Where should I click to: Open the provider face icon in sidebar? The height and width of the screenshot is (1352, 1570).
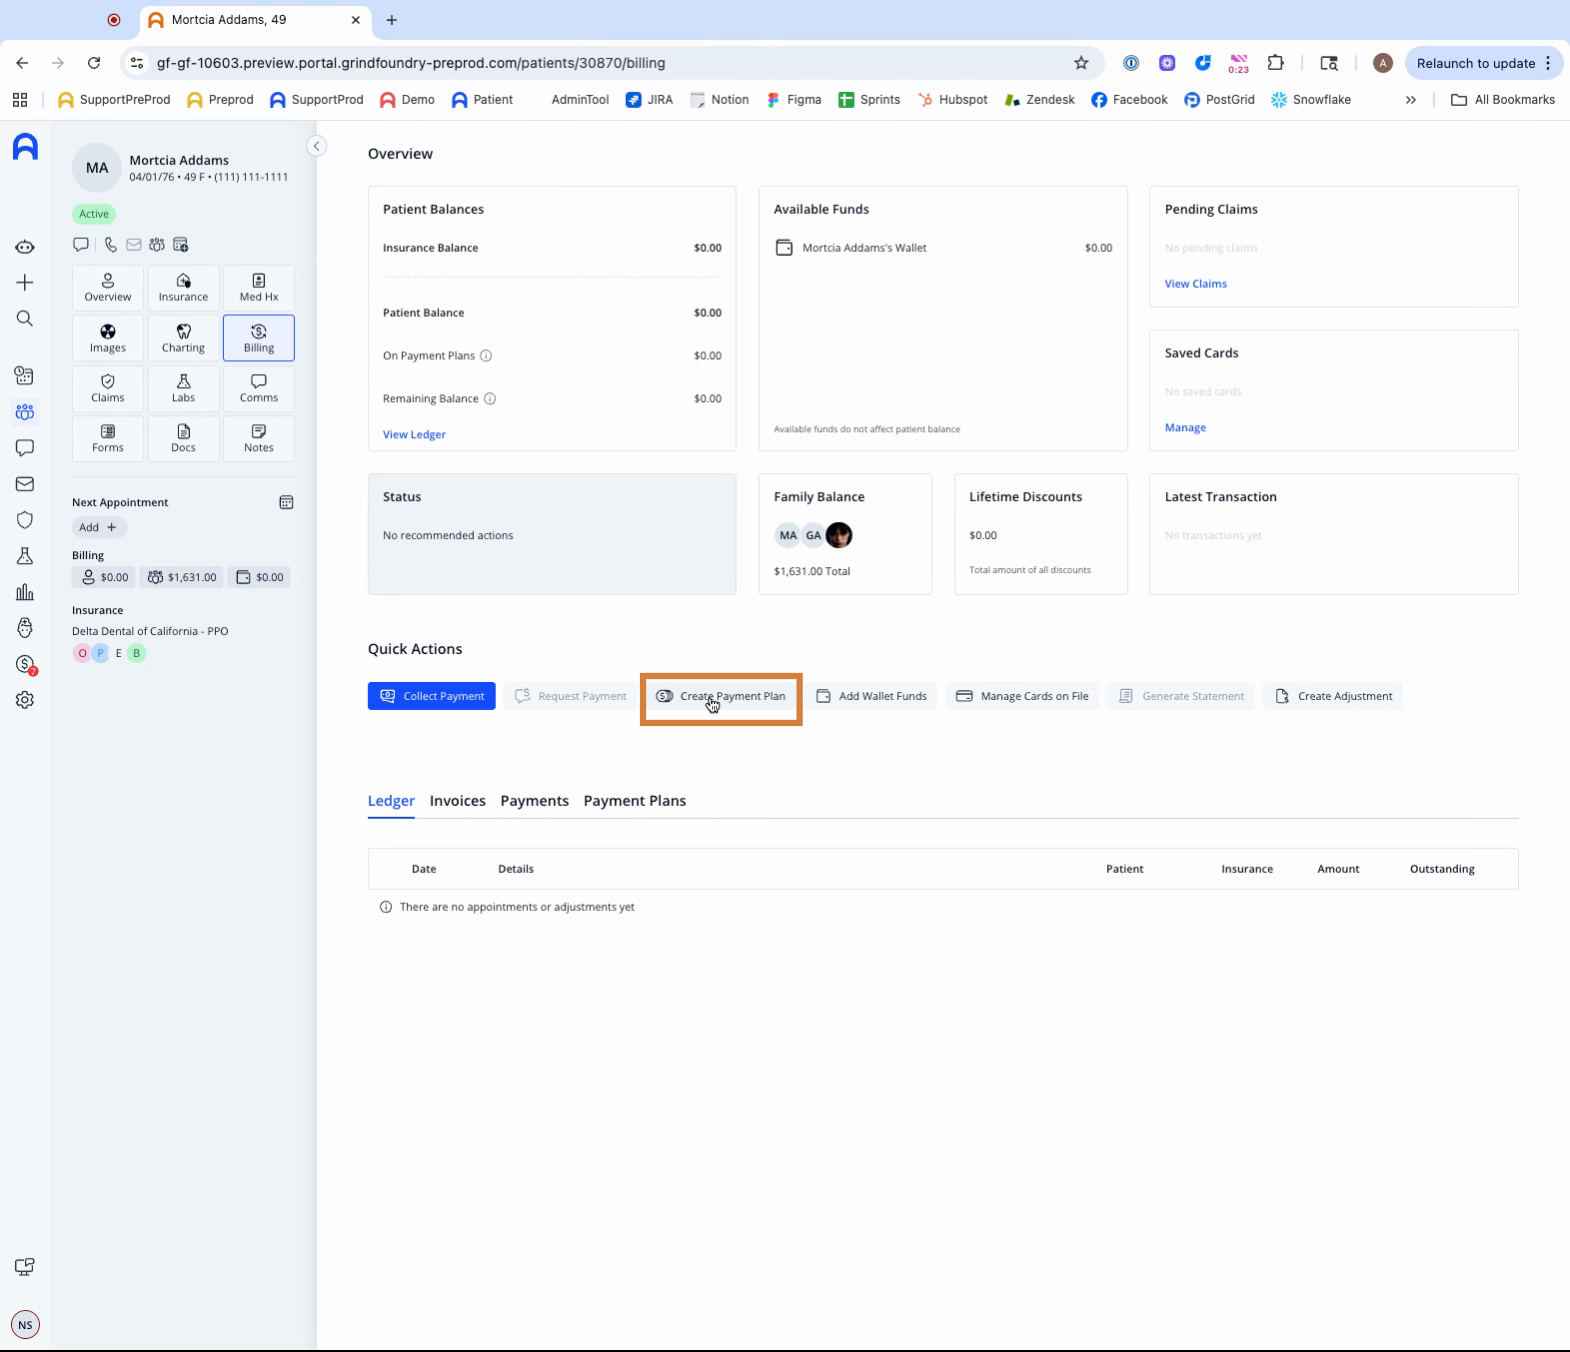pos(25,628)
